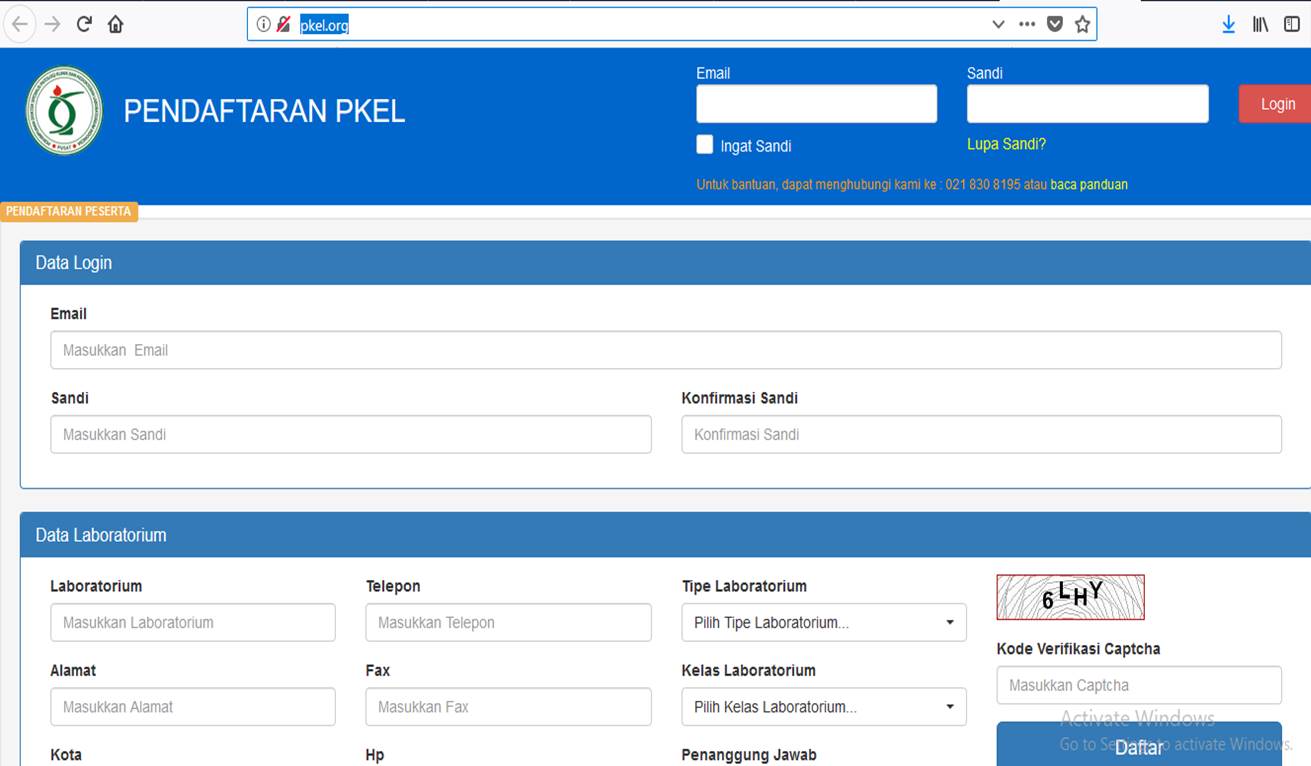Open the baca panduan help link
This screenshot has height=766, width=1311.
[x=1088, y=185]
